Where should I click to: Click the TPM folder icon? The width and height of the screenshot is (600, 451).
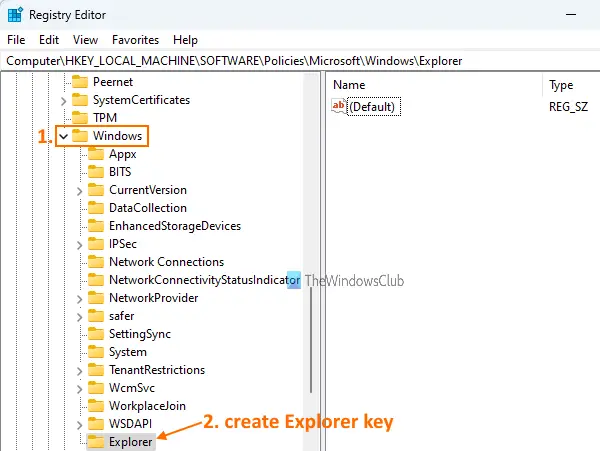[x=80, y=117]
